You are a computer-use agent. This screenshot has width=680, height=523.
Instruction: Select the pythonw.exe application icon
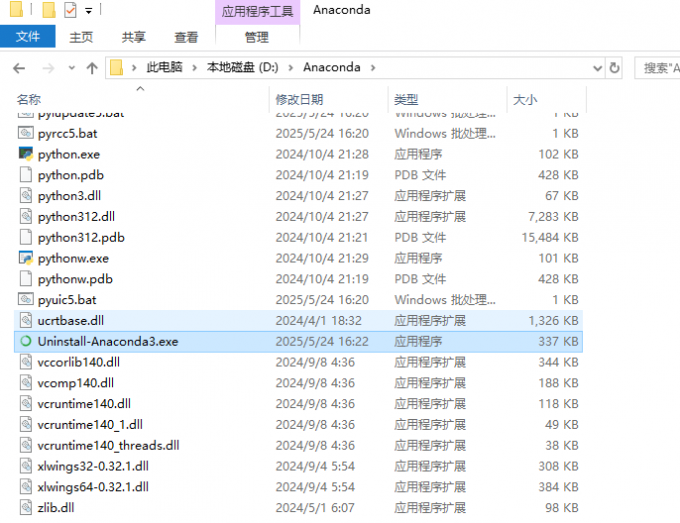pyautogui.click(x=26, y=258)
